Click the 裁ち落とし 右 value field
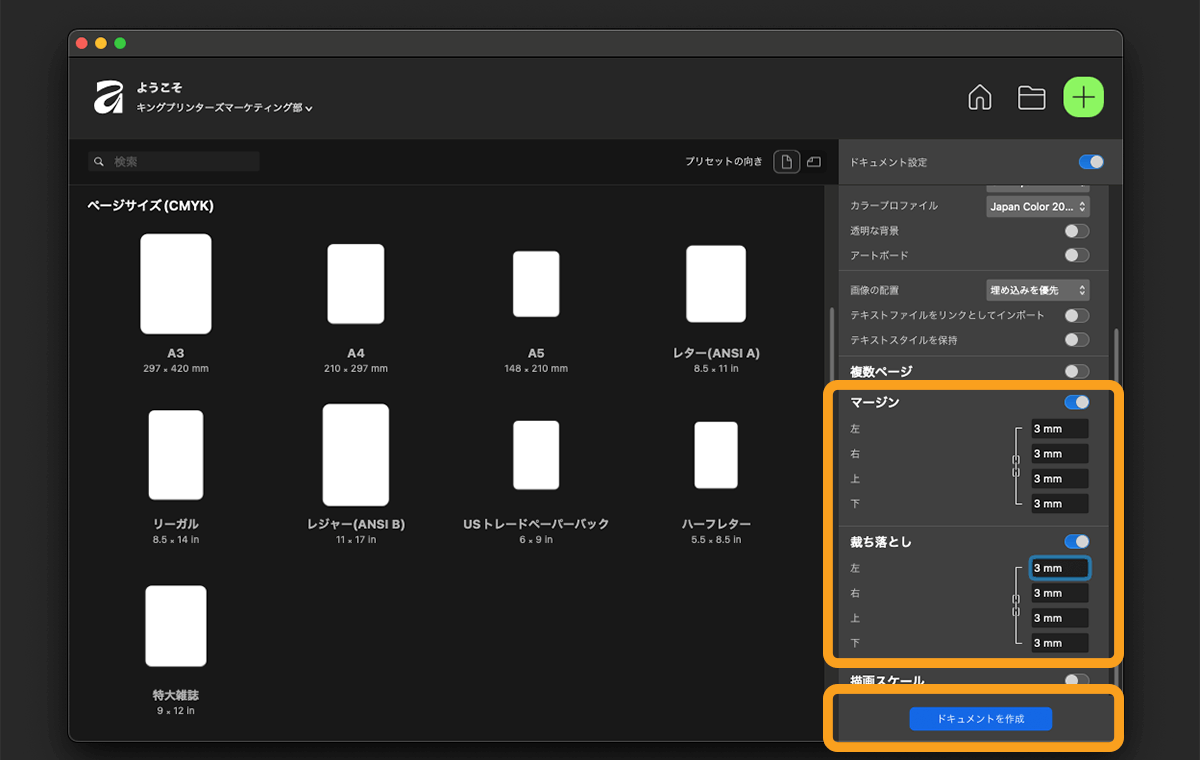 [1059, 593]
